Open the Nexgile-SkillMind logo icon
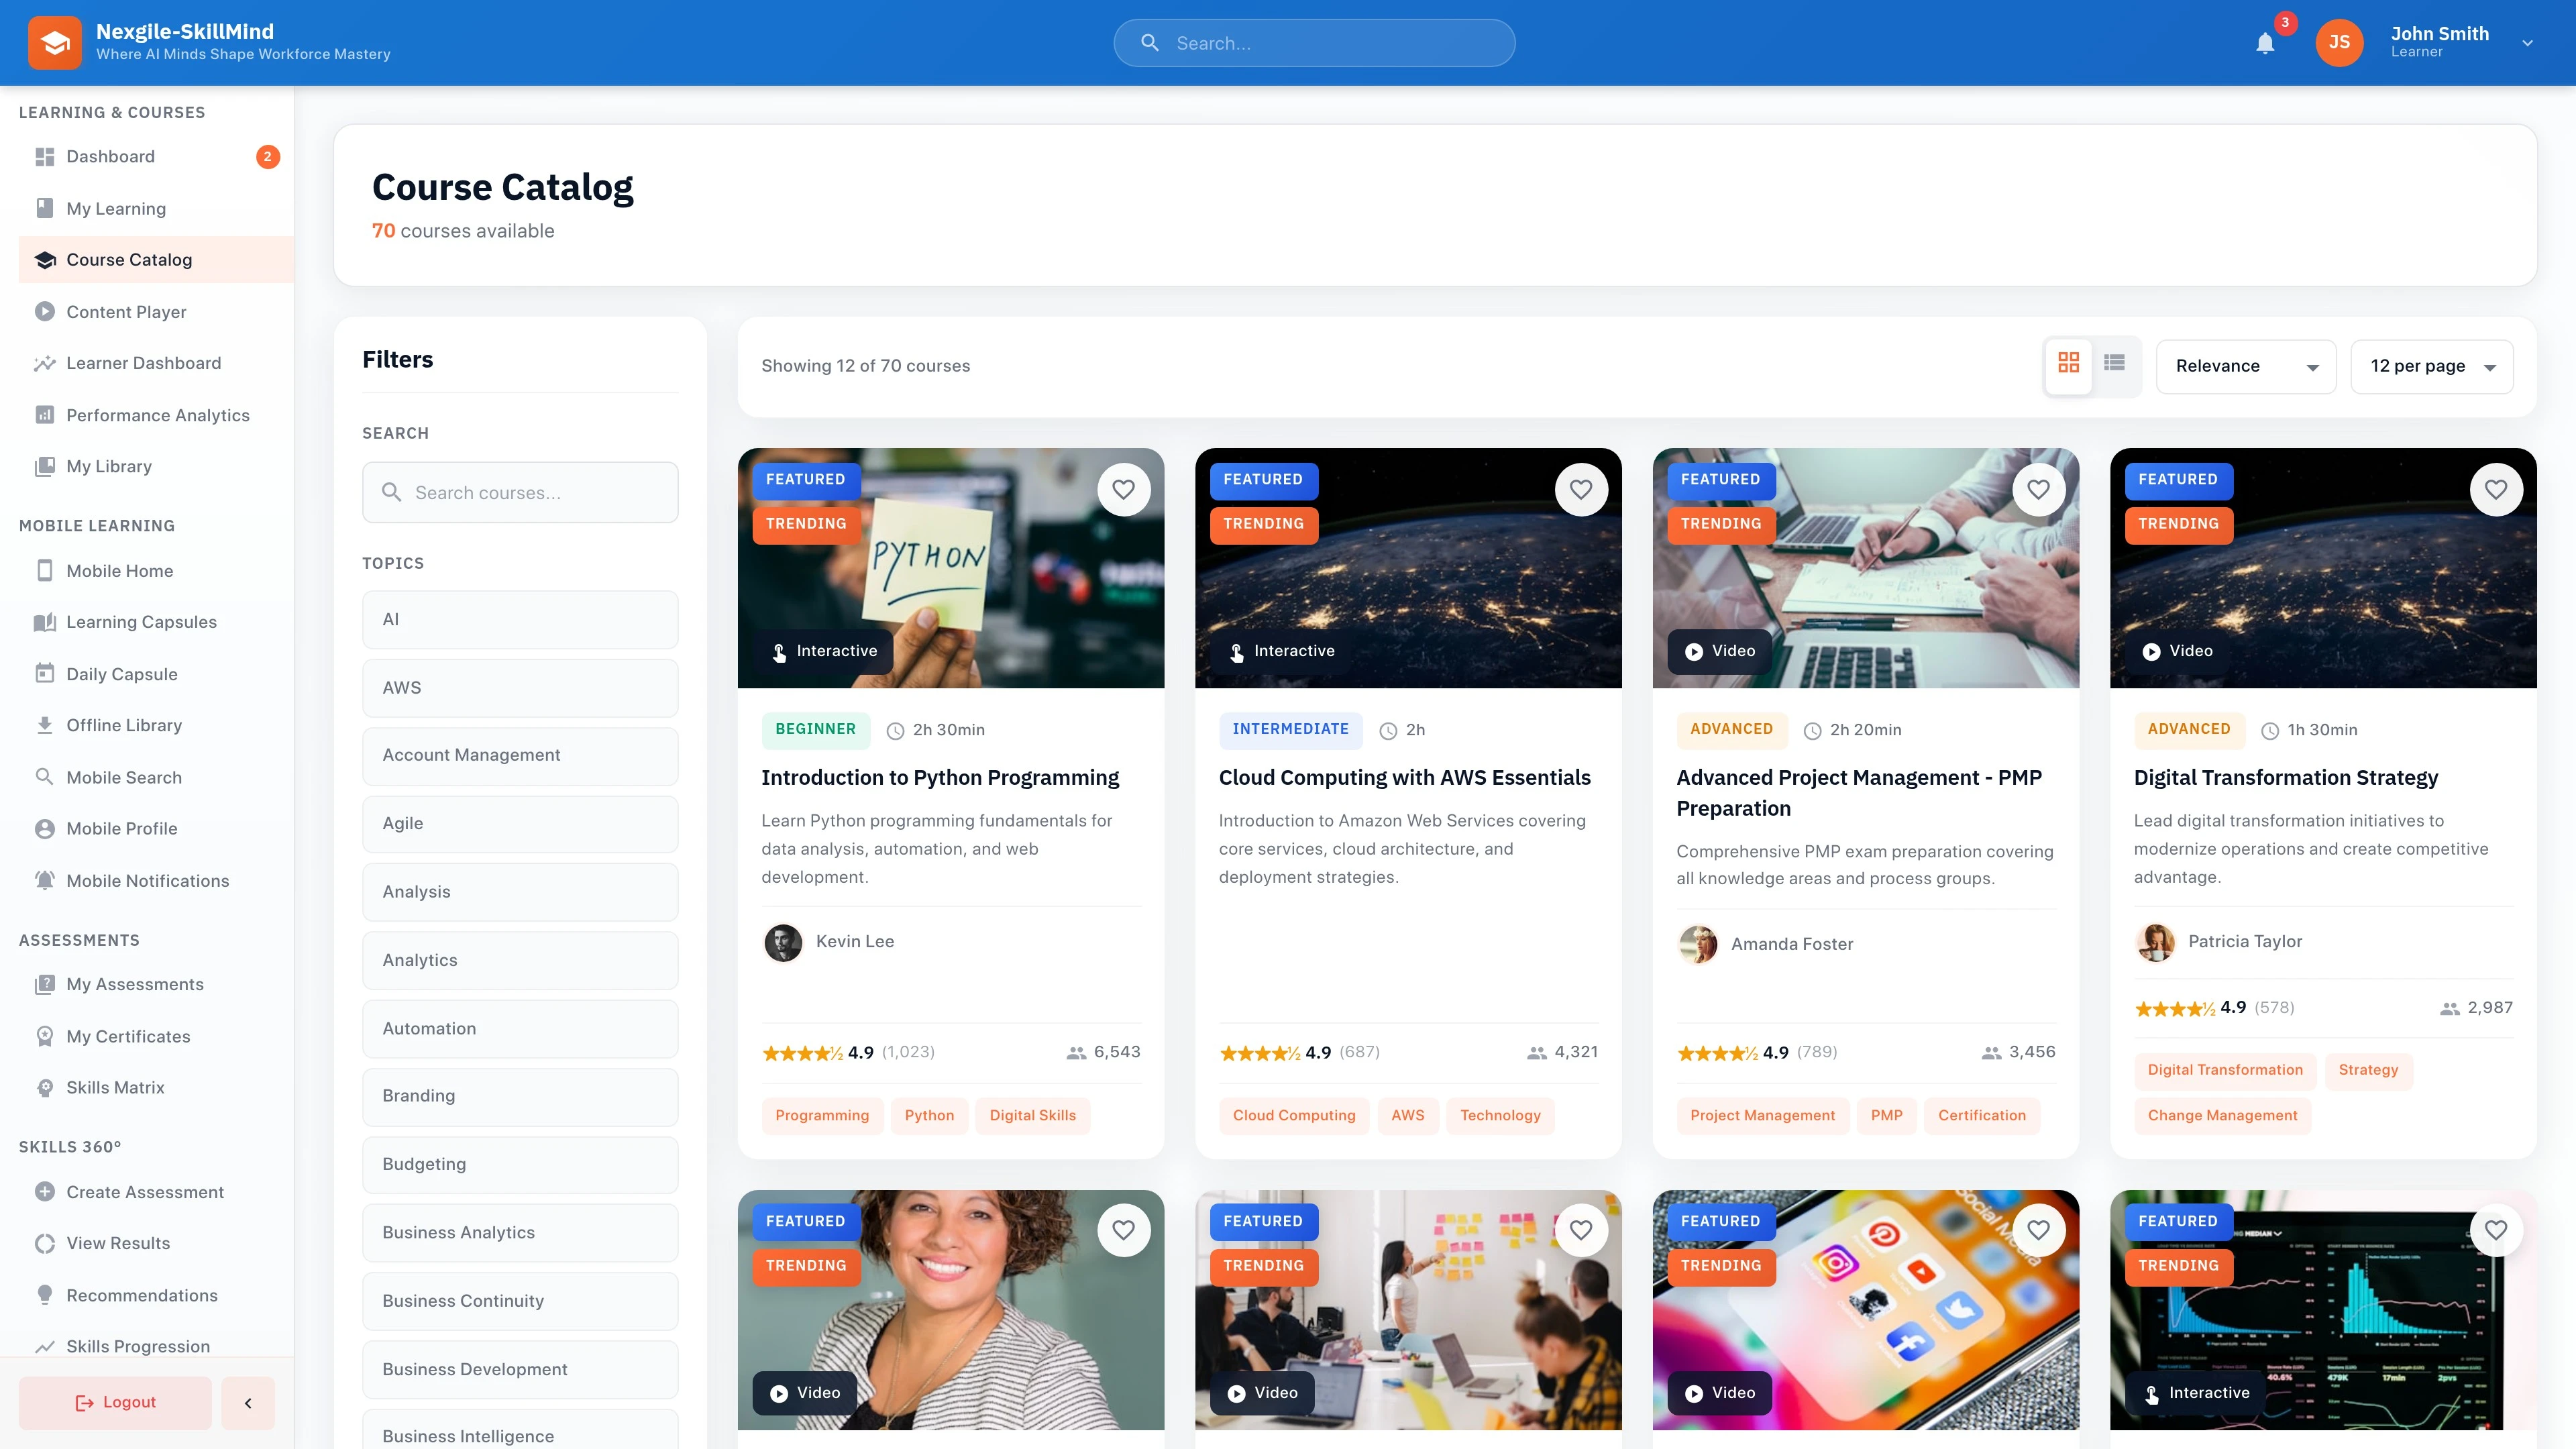Screen dimensions: 2576x1449 55,42
